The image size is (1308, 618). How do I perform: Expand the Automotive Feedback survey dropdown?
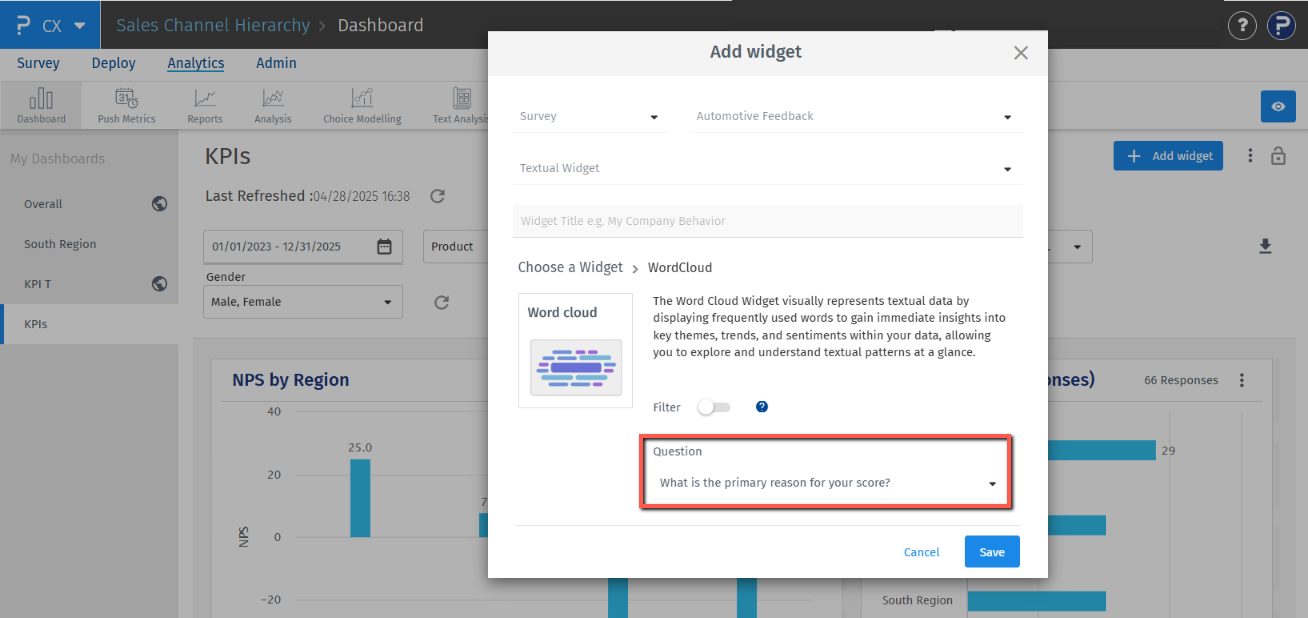coord(855,117)
